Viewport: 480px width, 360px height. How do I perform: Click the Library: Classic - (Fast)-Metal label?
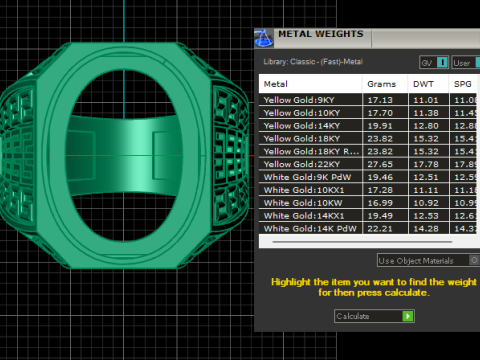(313, 62)
